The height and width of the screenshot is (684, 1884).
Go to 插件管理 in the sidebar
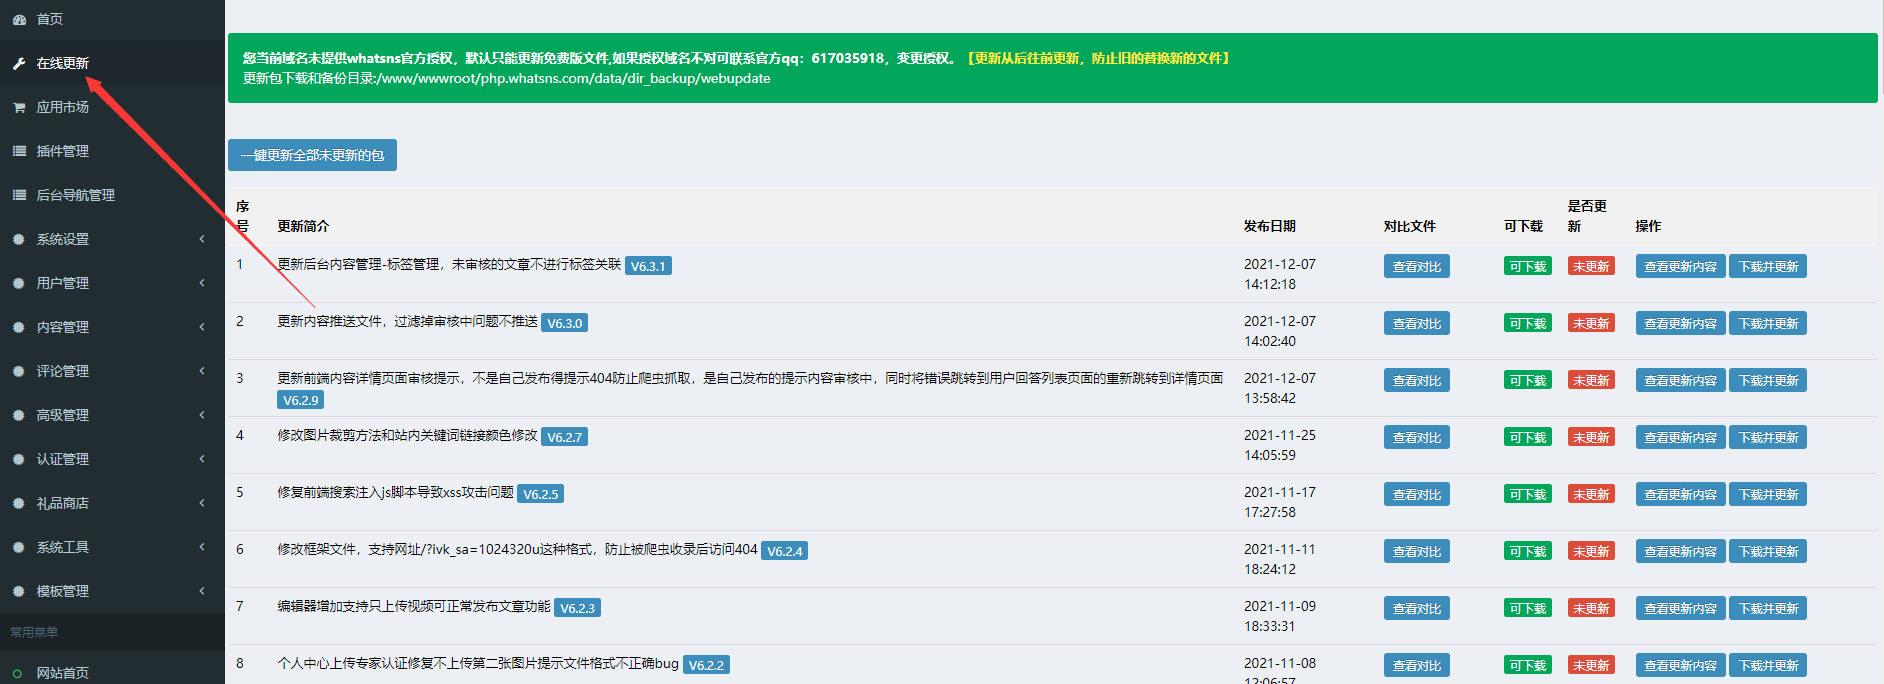tap(112, 151)
